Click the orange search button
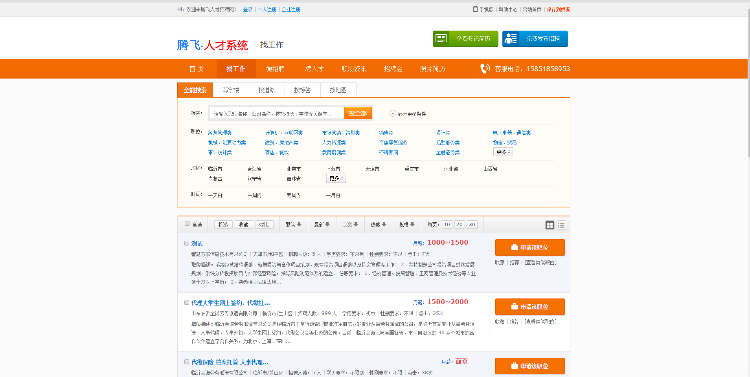This screenshot has height=377, width=750. tap(358, 113)
